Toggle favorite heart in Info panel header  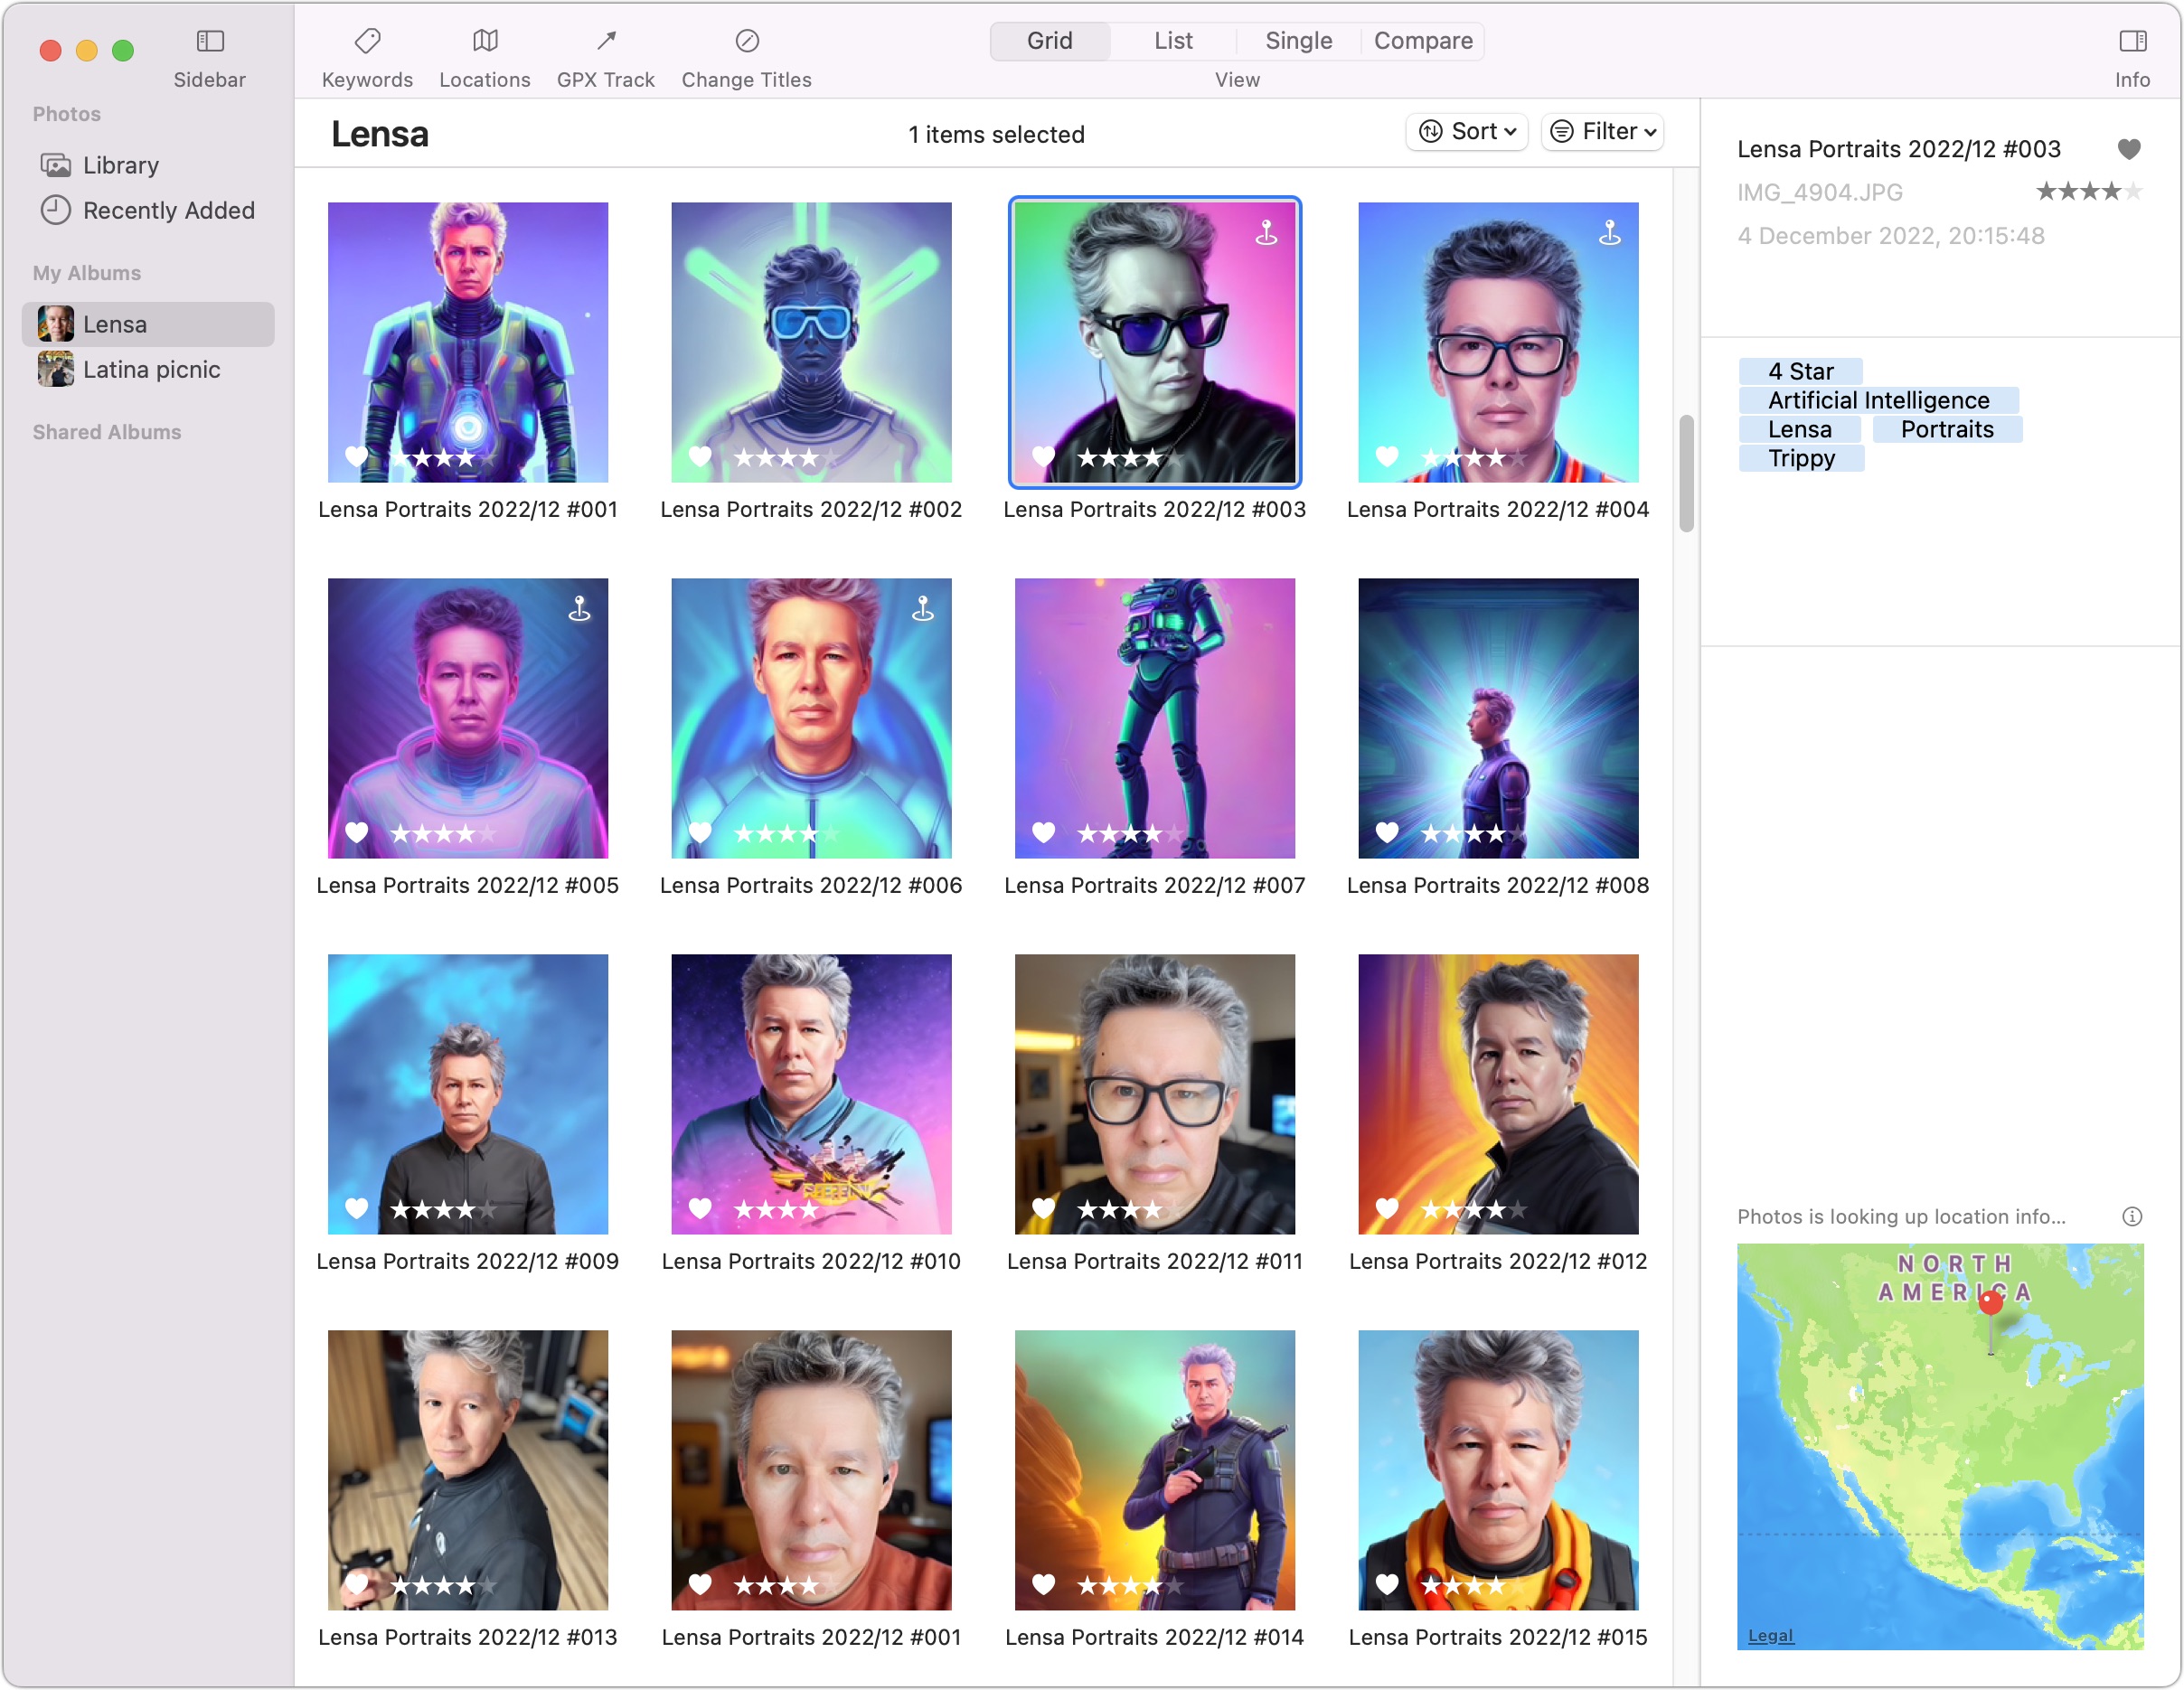pos(2129,149)
